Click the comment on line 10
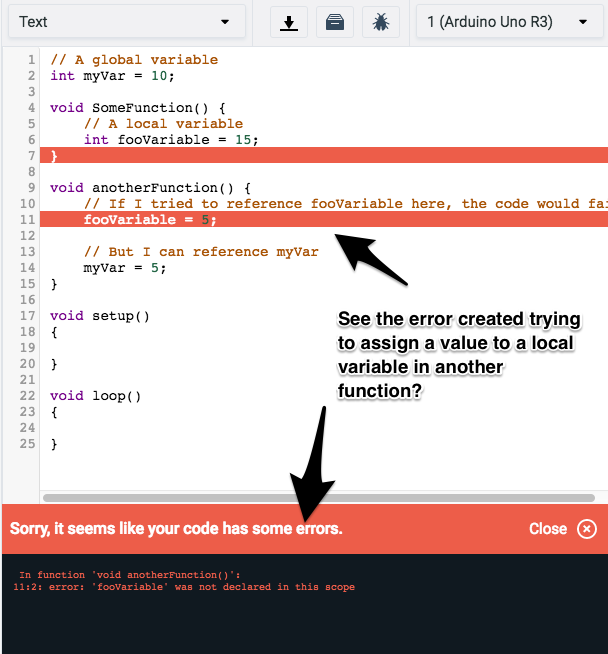Viewport: 608px width, 654px height. [345, 204]
